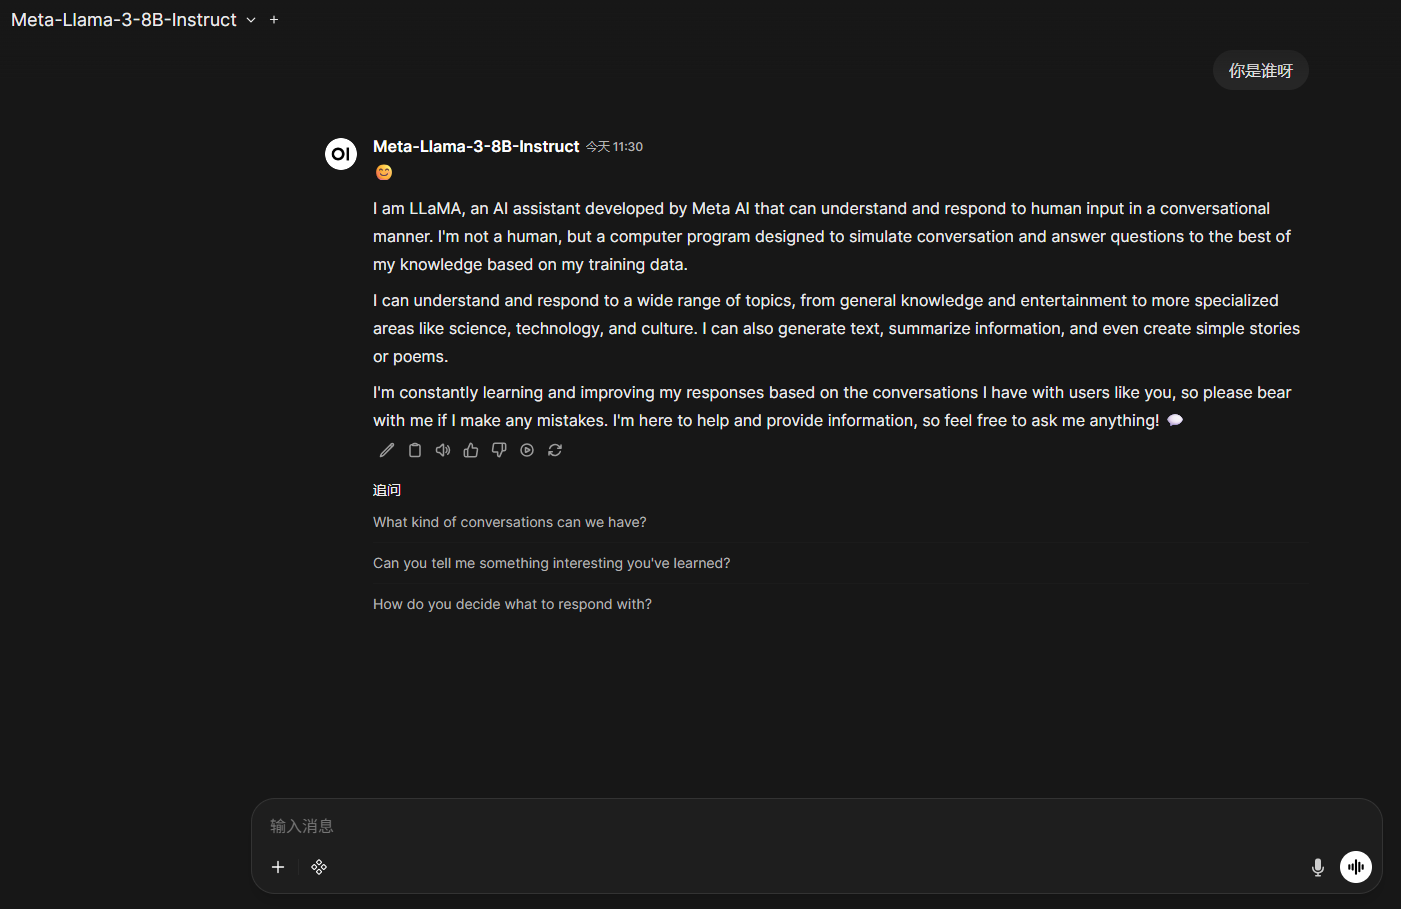Give the response a thumbs down

click(x=499, y=450)
